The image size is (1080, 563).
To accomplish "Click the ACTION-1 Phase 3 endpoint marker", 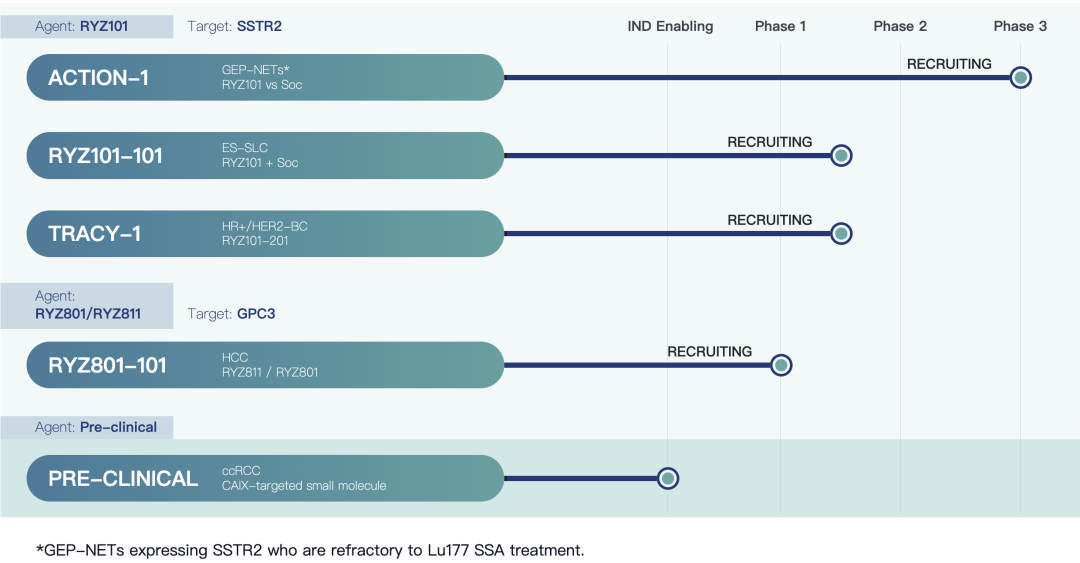I will click(1020, 77).
